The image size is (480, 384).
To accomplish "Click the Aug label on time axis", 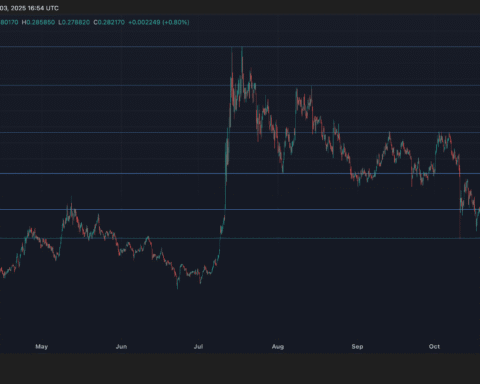I will coord(278,347).
